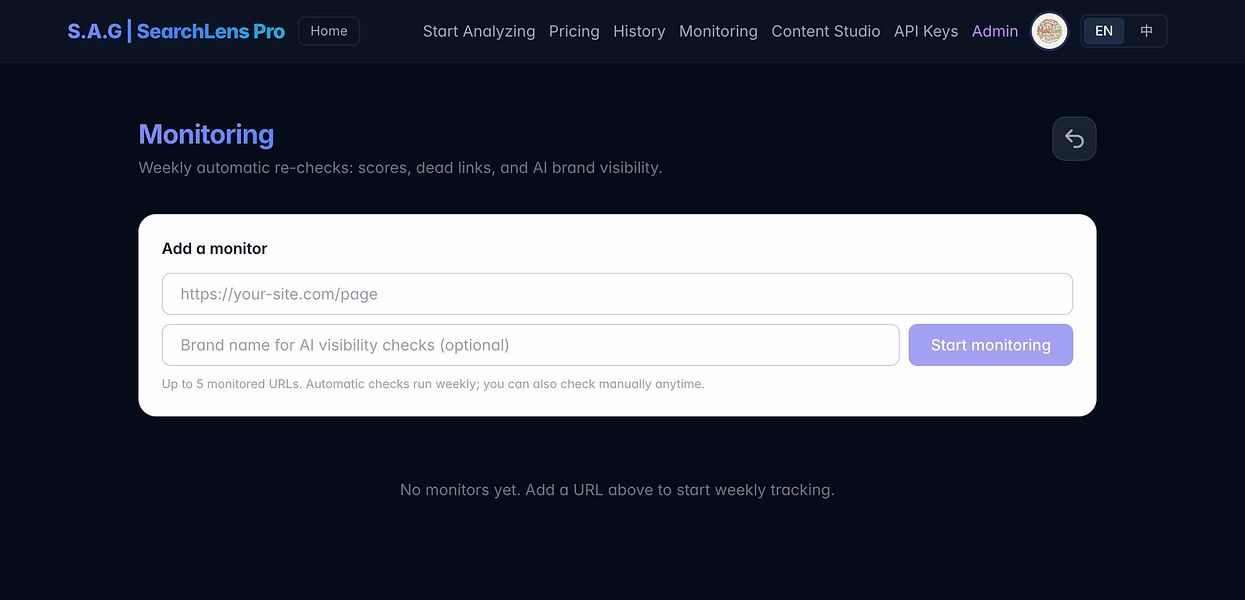This screenshot has width=1245, height=600.
Task: Click the 'Up to 5 monitored URLs' note
Action: click(x=433, y=384)
